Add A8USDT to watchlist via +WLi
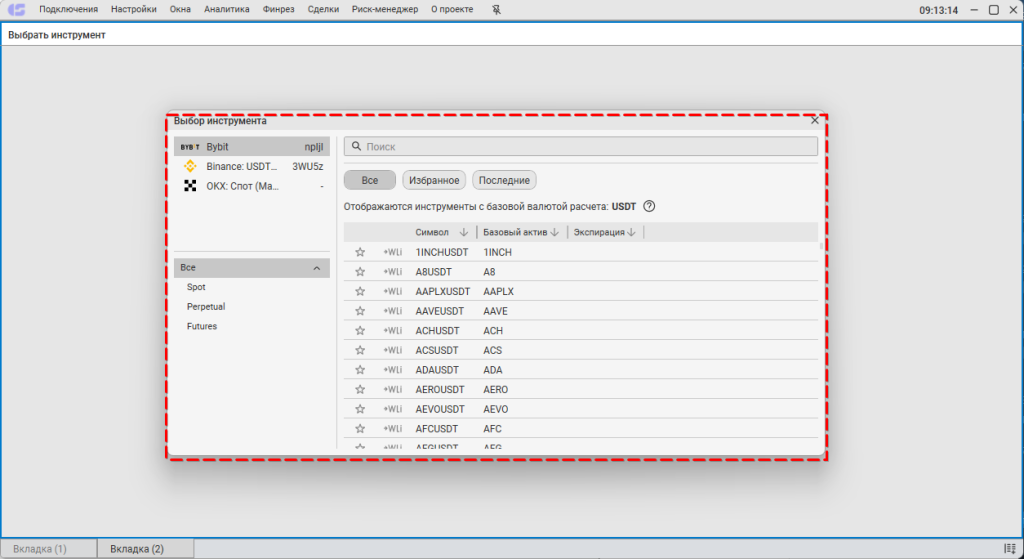 click(392, 272)
